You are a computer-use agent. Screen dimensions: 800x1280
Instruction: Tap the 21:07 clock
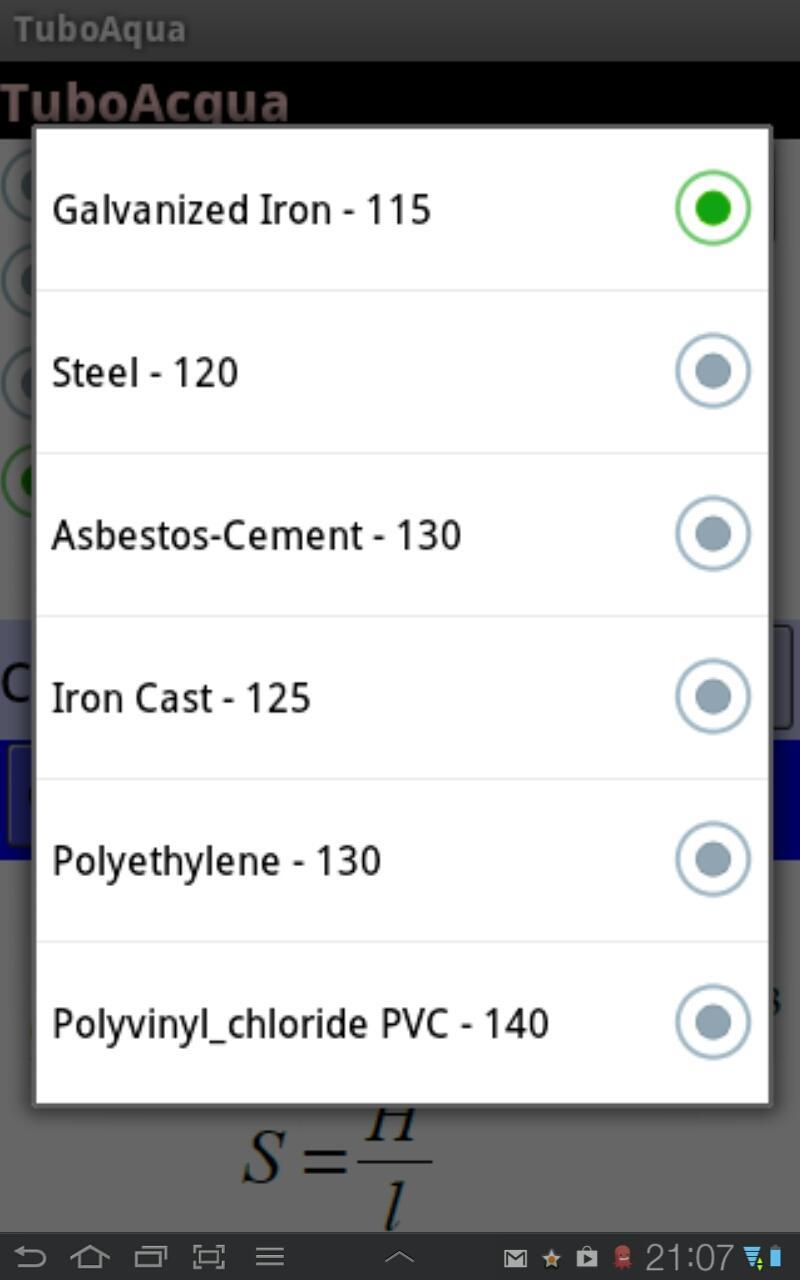tap(689, 1257)
